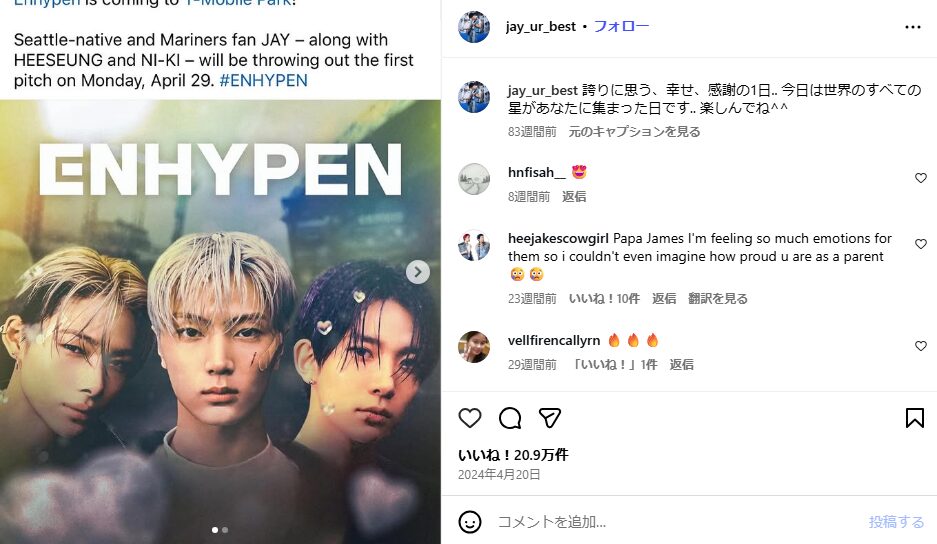Open comments via speech bubble icon
Image resolution: width=937 pixels, height=544 pixels.
(510, 418)
